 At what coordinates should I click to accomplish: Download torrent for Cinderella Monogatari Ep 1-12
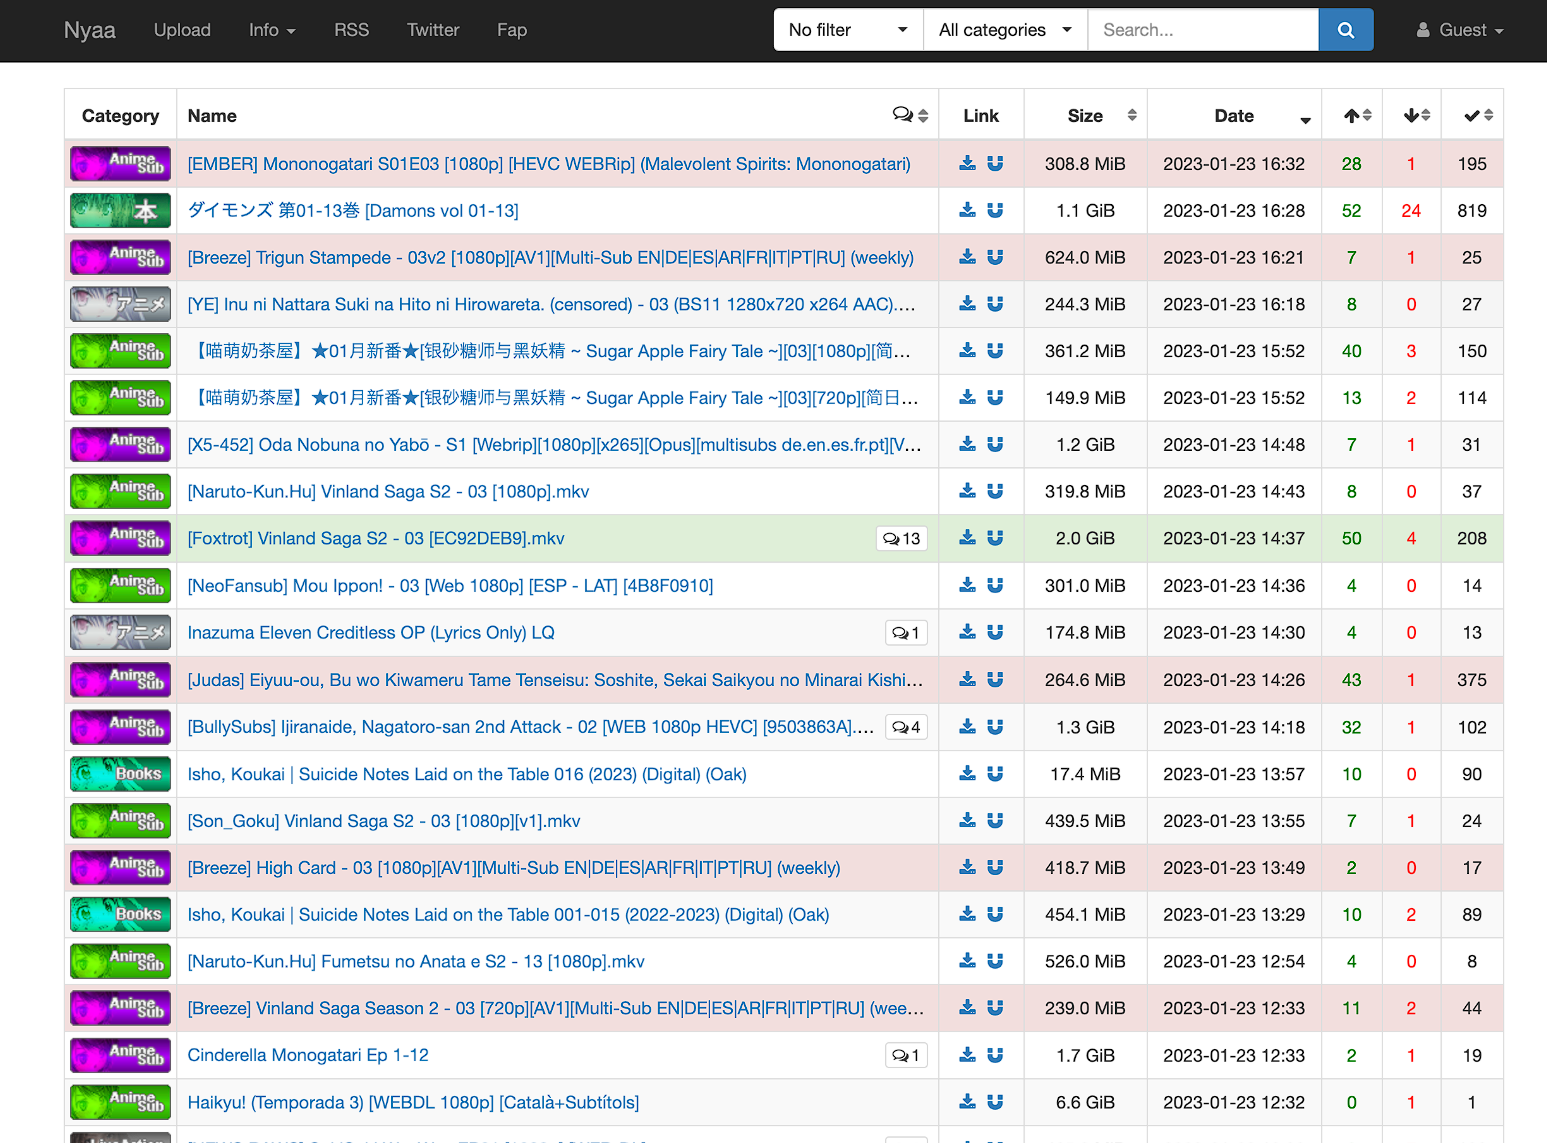point(967,1054)
